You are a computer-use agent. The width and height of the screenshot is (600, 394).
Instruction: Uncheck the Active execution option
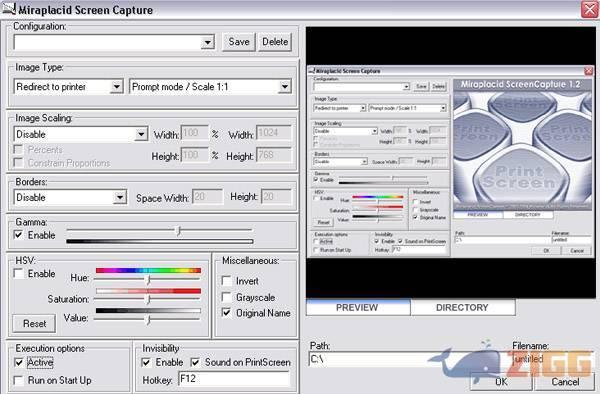tap(18, 362)
